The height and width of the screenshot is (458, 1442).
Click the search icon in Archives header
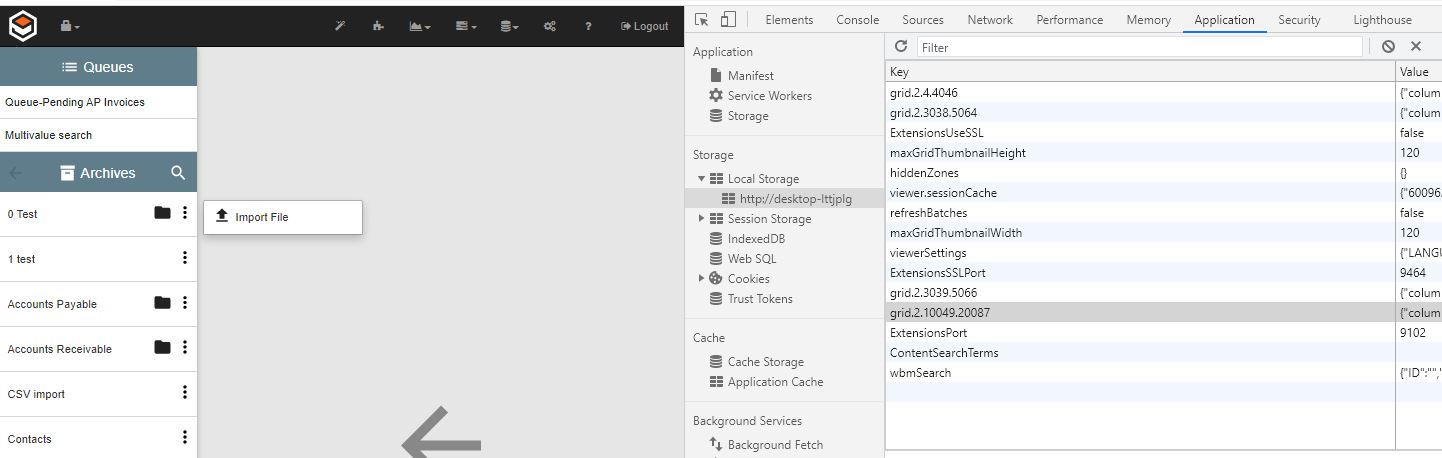pyautogui.click(x=178, y=173)
